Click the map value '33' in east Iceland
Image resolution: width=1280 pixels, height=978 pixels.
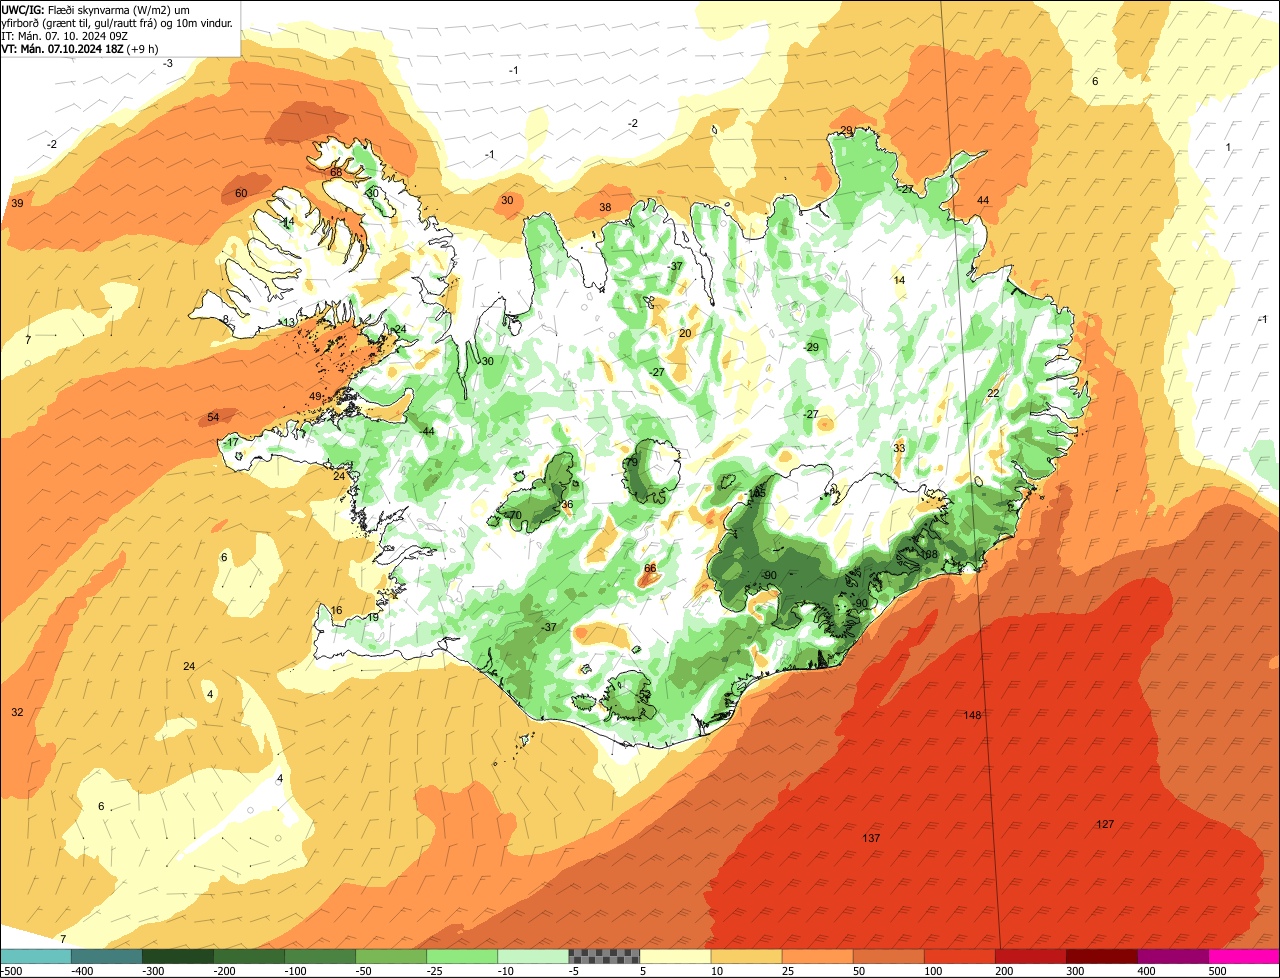point(899,448)
